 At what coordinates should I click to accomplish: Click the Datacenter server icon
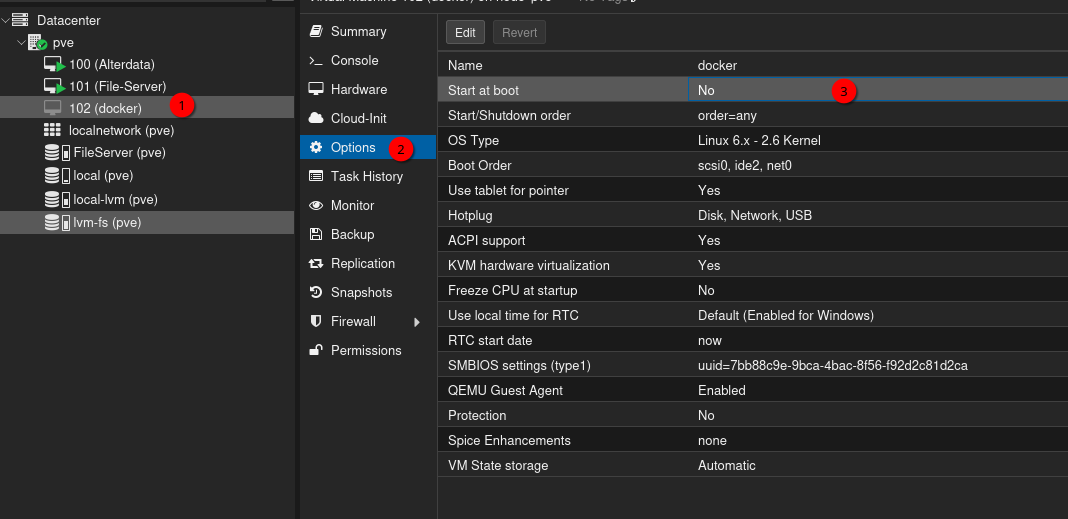20,20
